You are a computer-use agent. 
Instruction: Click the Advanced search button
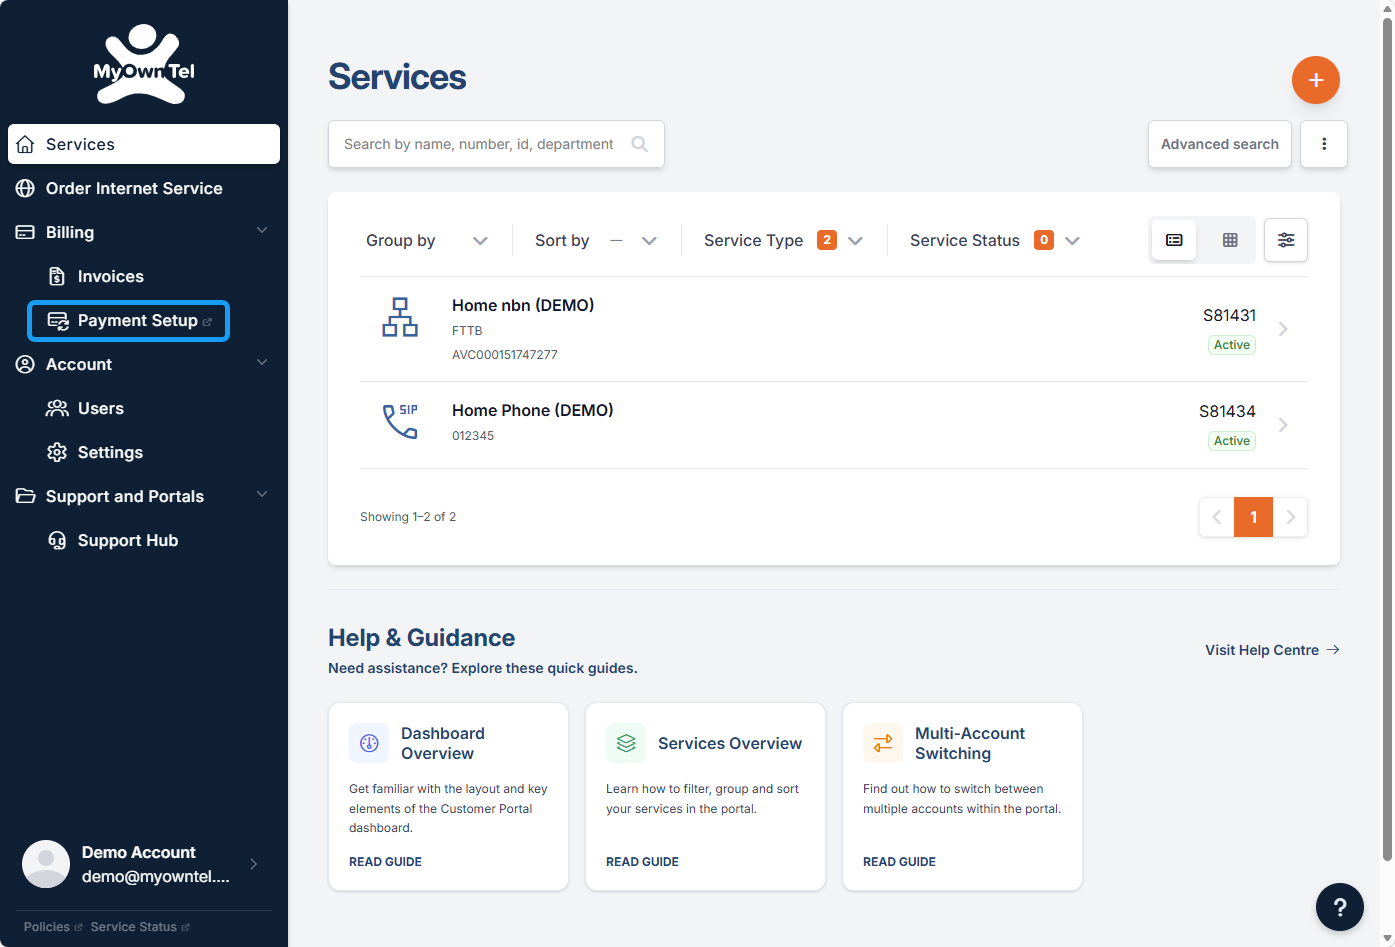point(1220,144)
